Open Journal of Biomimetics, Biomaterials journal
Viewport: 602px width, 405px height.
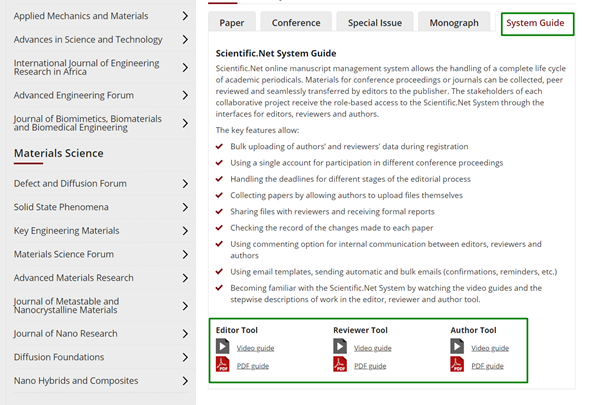(88, 123)
